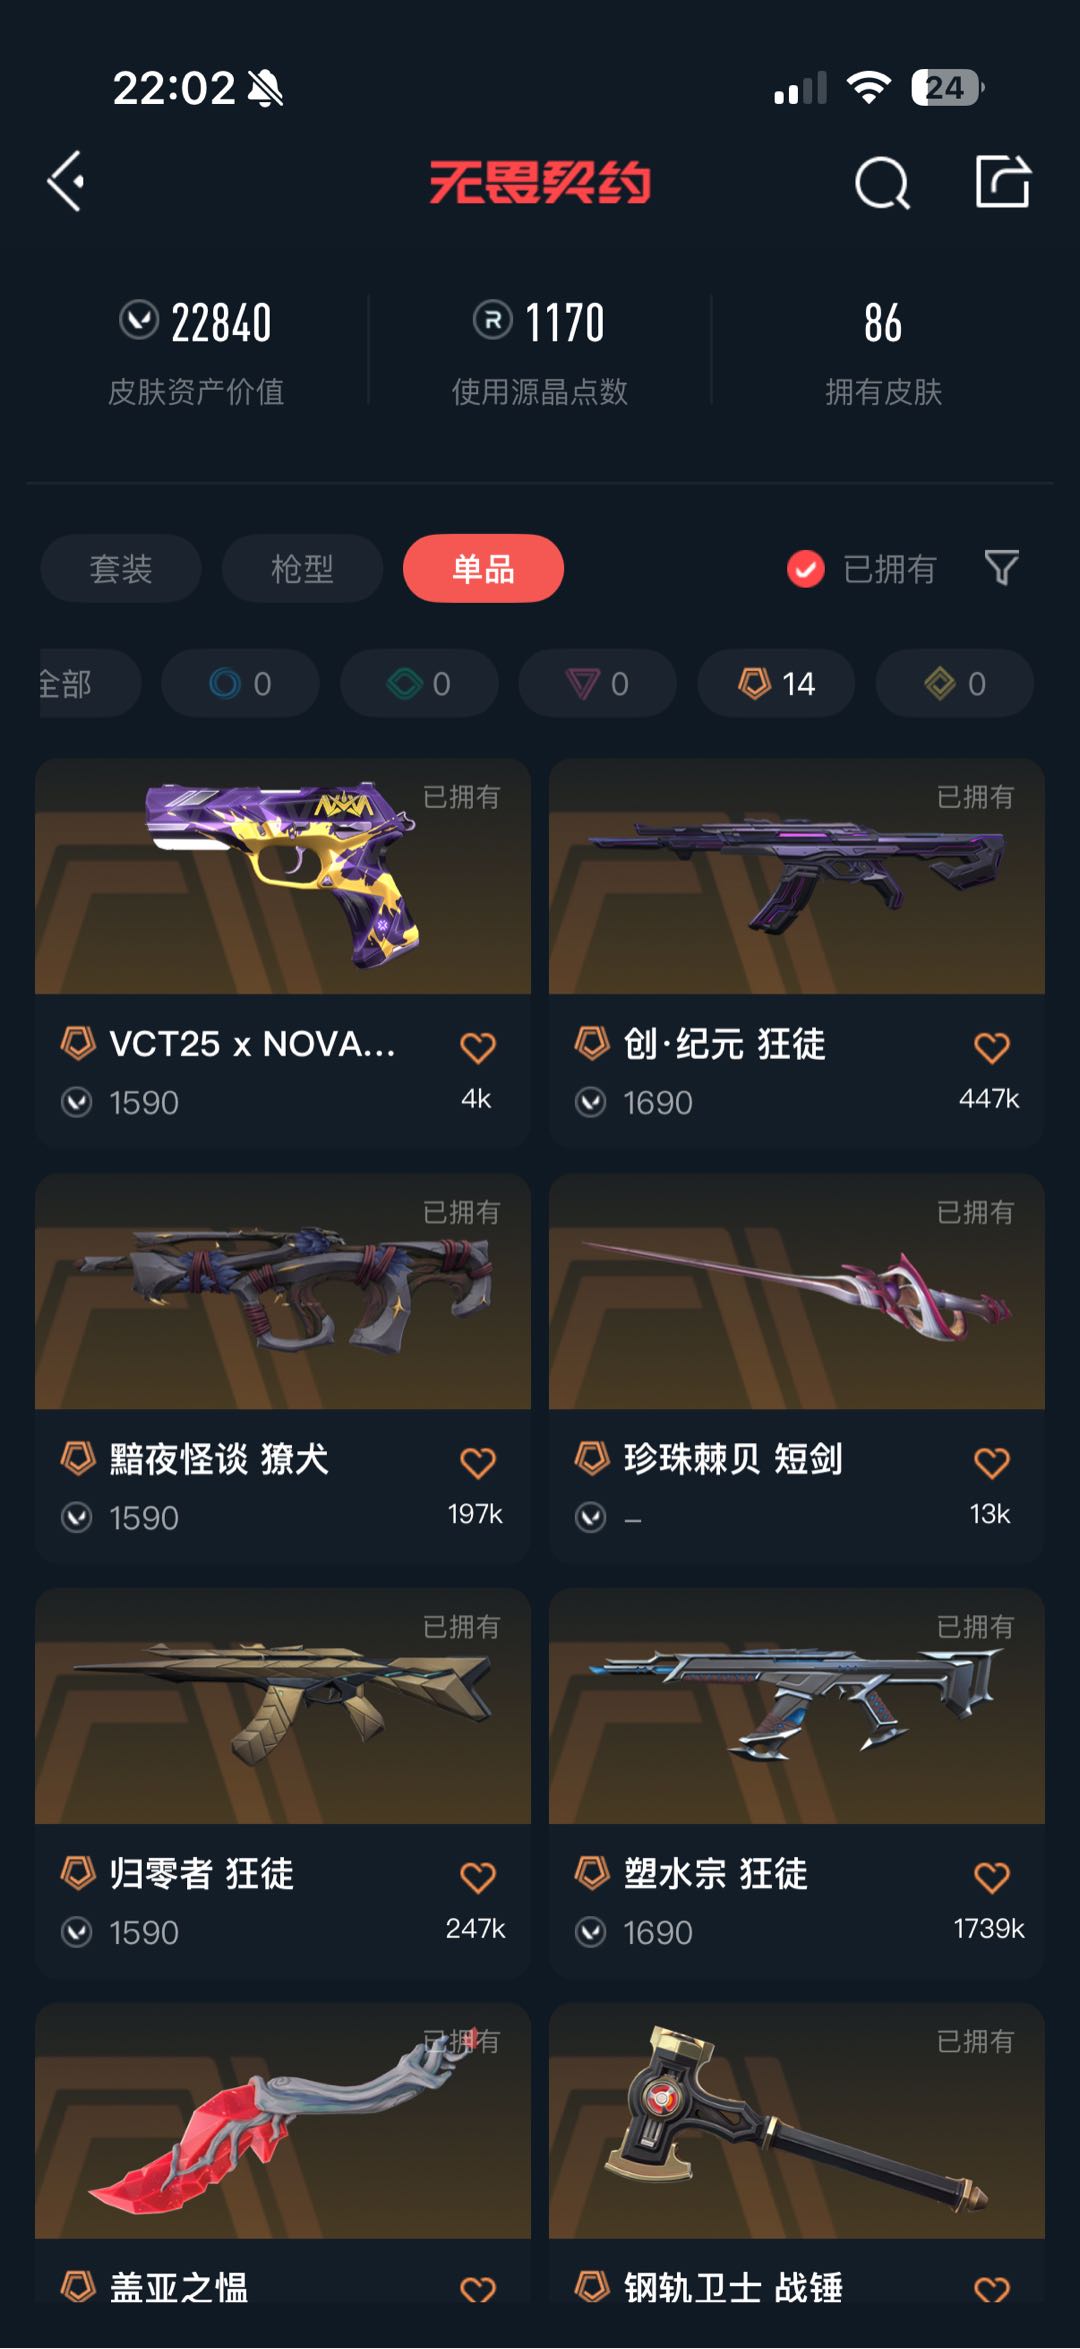Viewport: 1080px width, 2349px height.
Task: Select the 单品 tab
Action: (483, 568)
